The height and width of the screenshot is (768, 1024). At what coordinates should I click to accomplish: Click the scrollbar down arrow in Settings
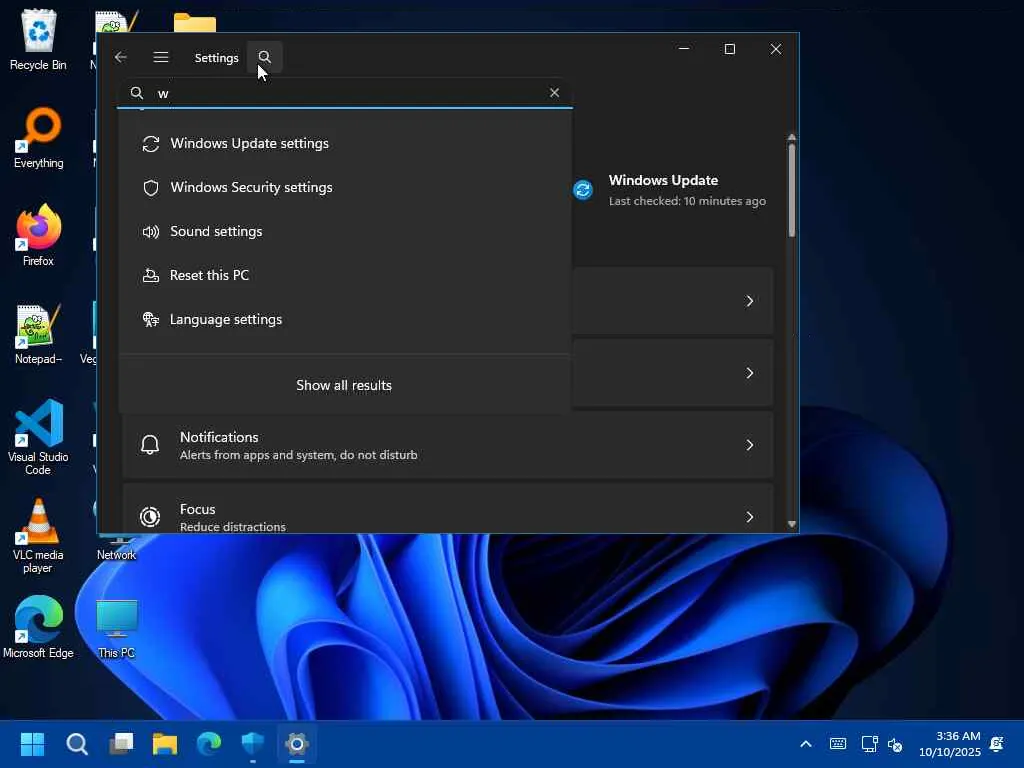[x=792, y=524]
